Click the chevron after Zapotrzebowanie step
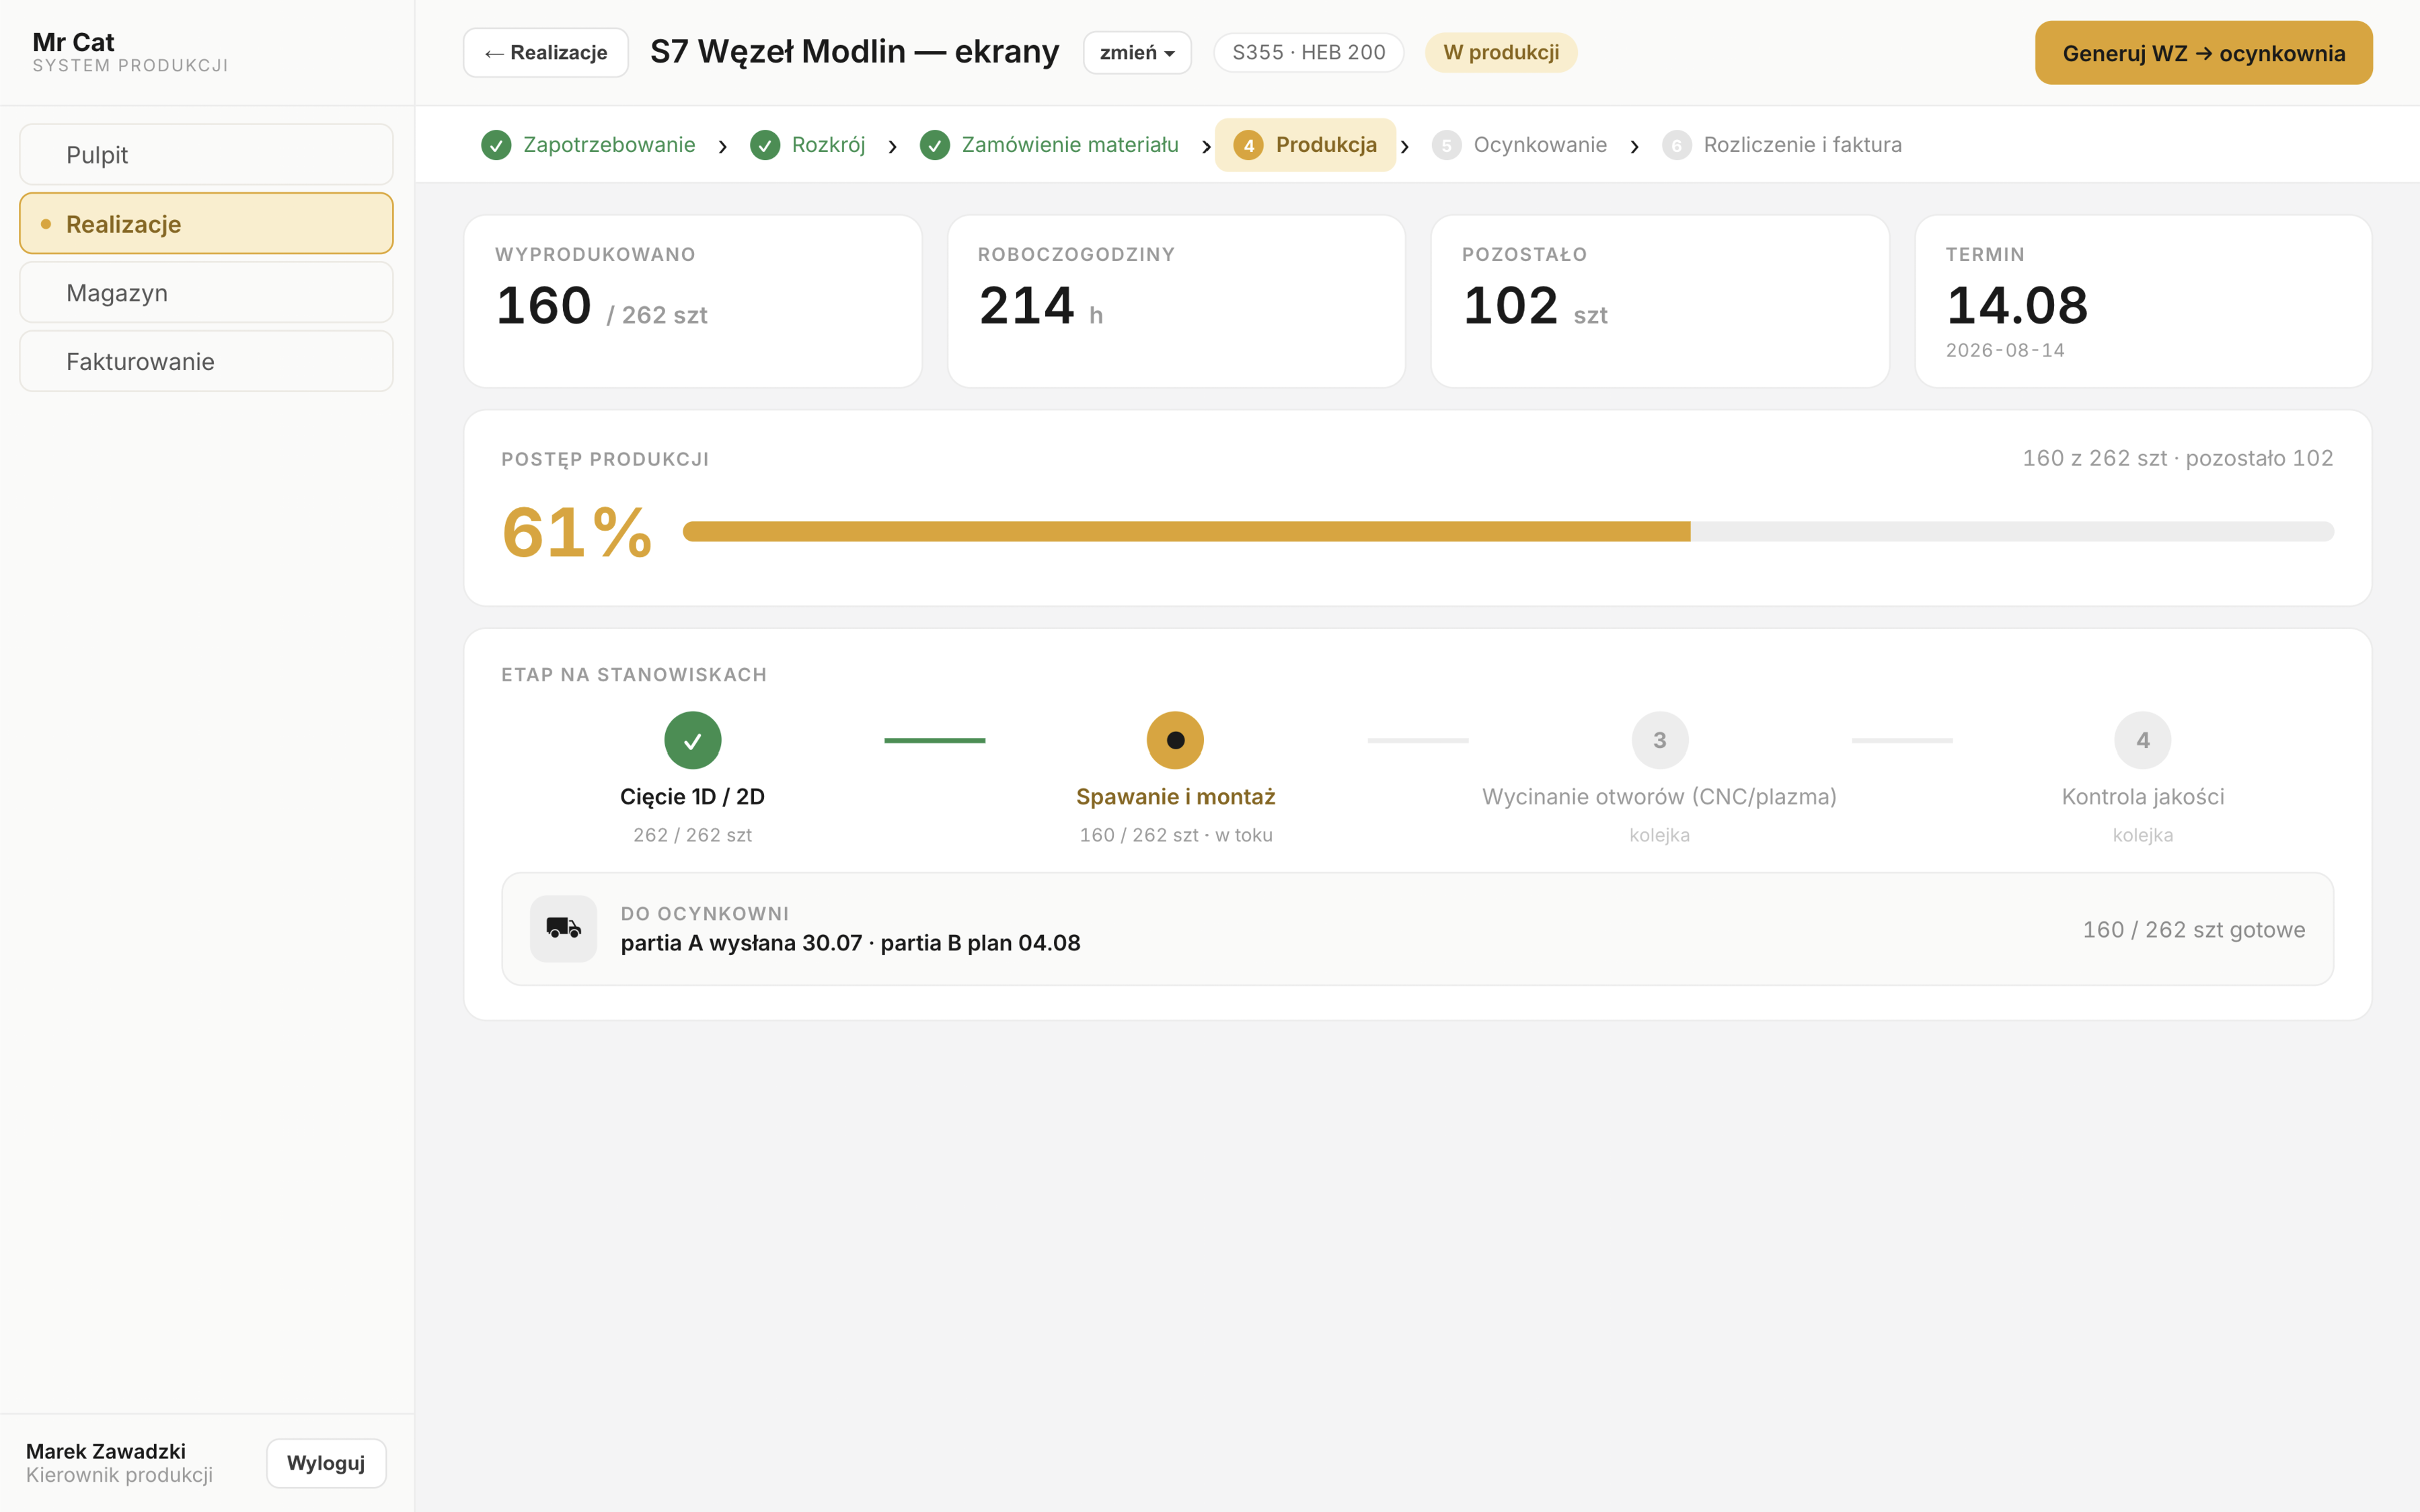 [x=722, y=147]
